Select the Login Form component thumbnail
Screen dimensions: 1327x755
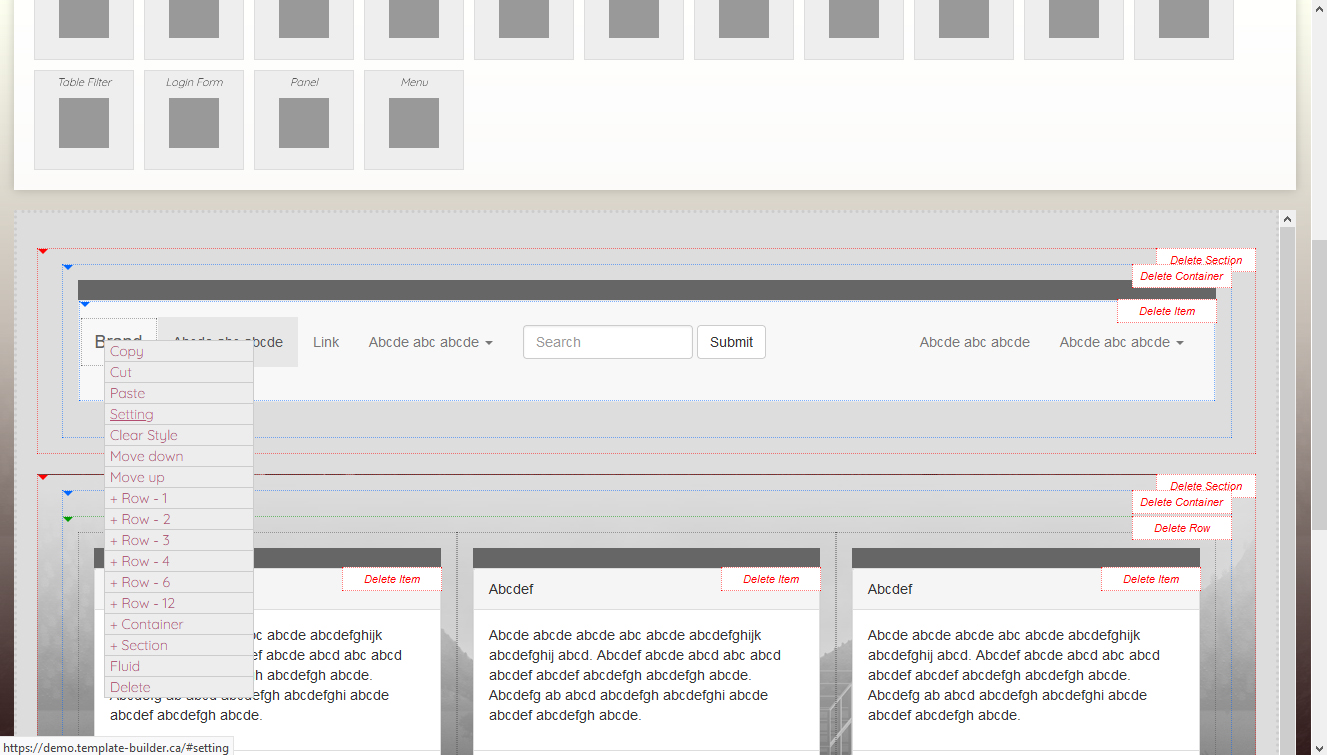(x=194, y=120)
